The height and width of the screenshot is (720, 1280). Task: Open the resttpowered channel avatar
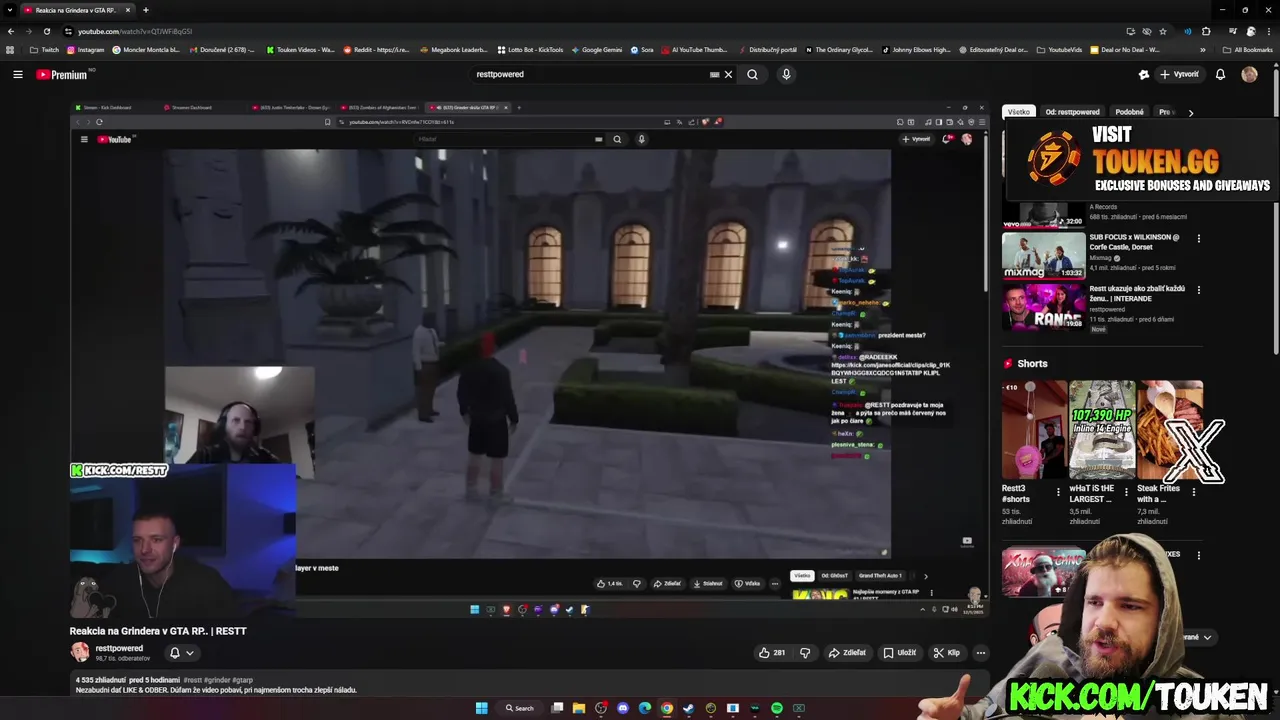pos(80,652)
